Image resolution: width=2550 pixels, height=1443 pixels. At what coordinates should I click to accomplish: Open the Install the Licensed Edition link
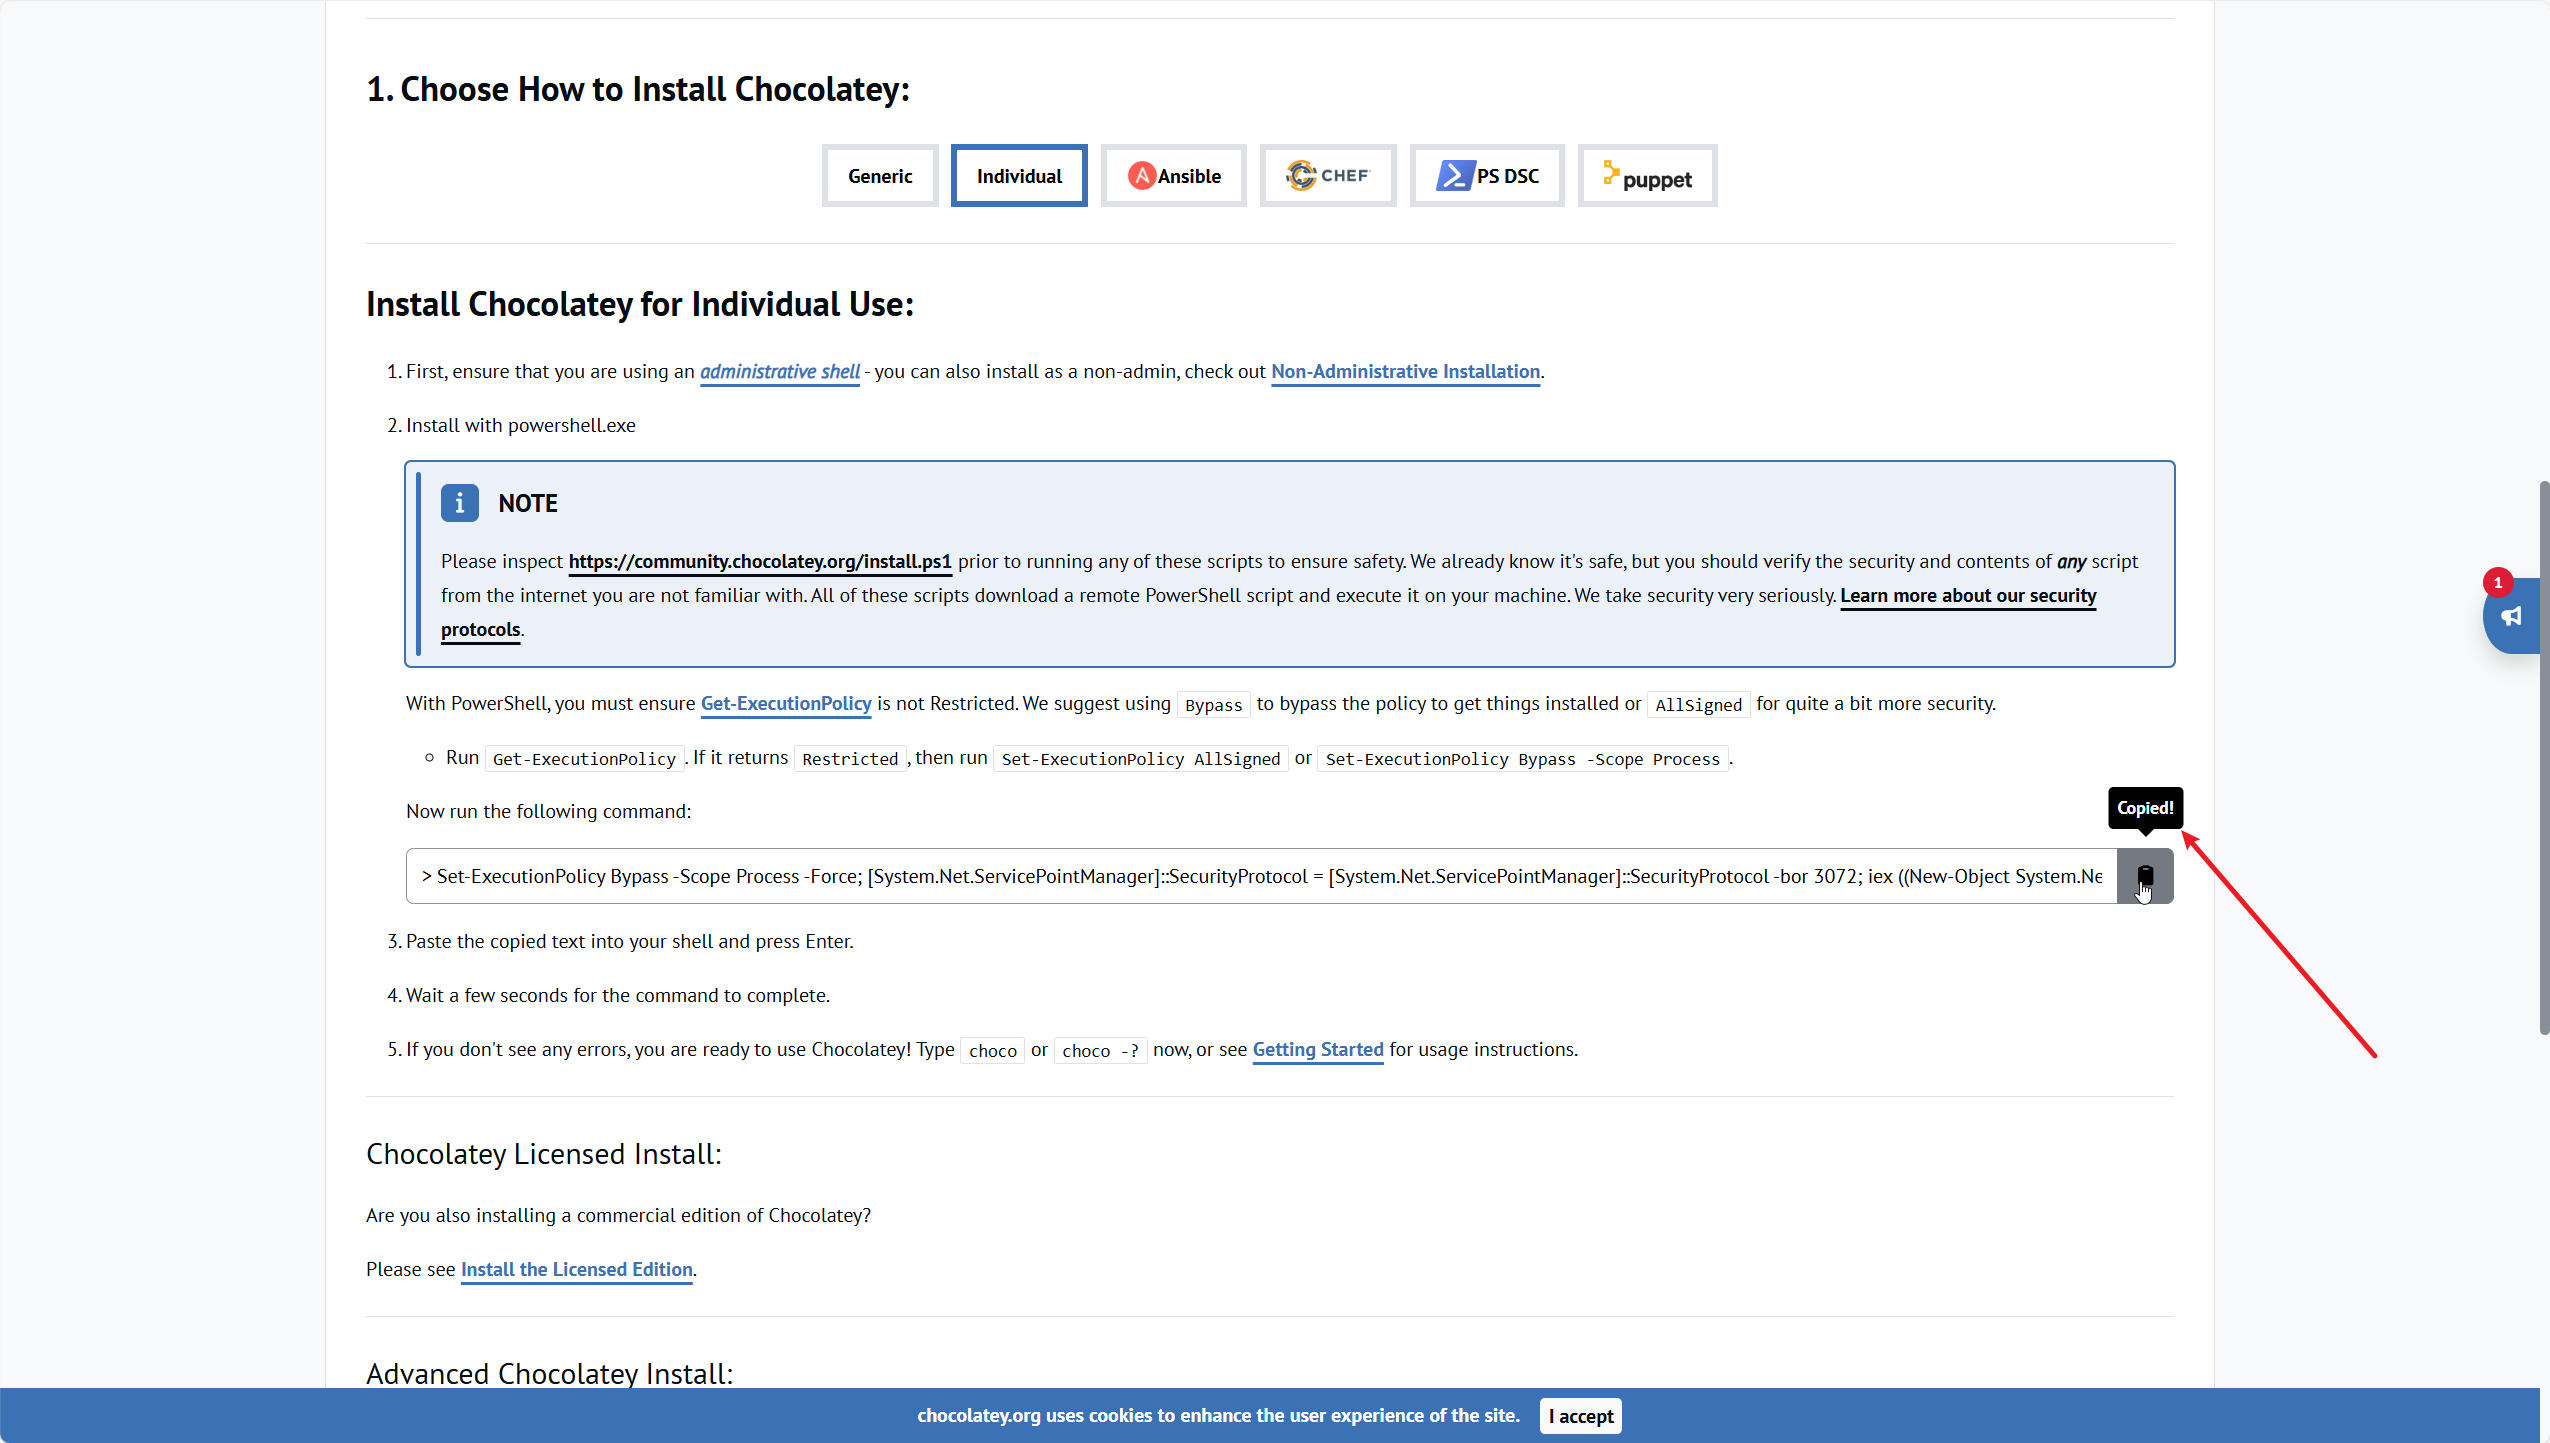(576, 1269)
